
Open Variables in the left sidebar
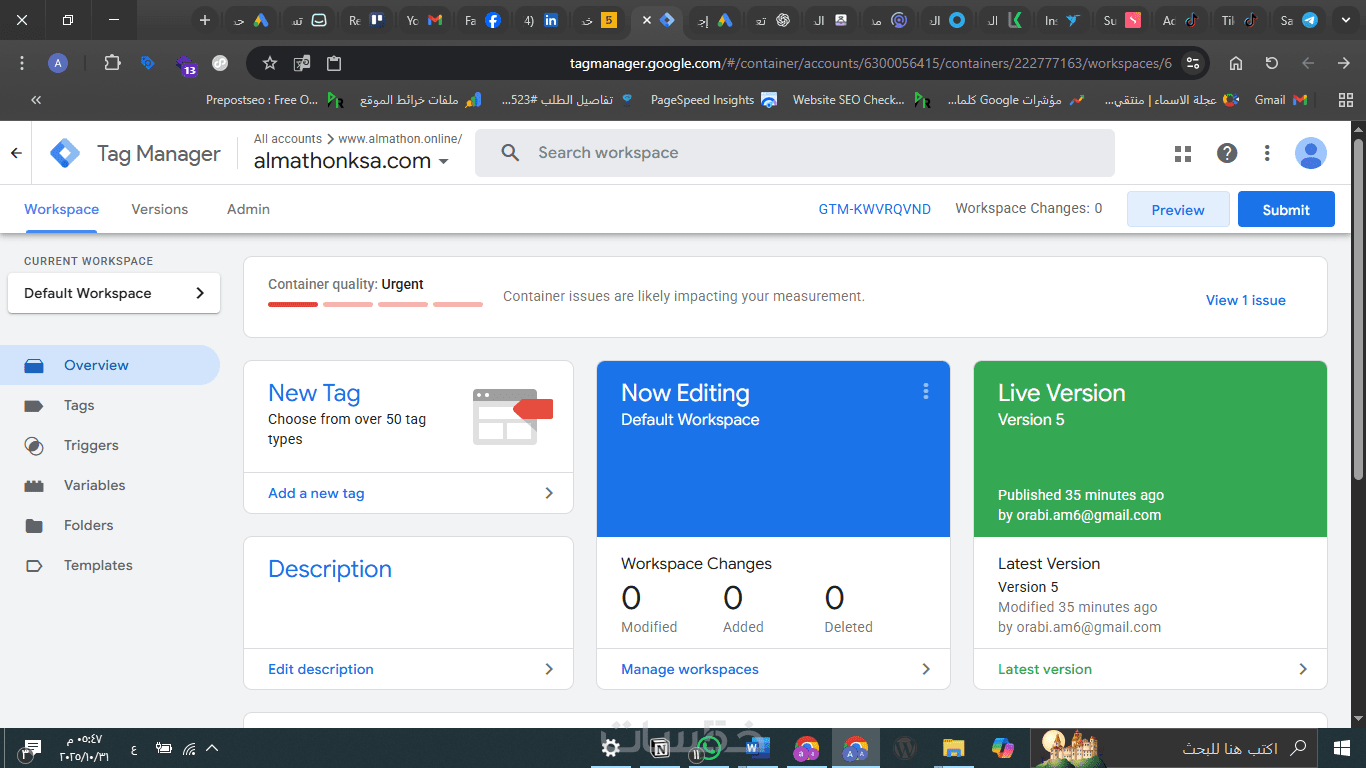click(x=94, y=485)
